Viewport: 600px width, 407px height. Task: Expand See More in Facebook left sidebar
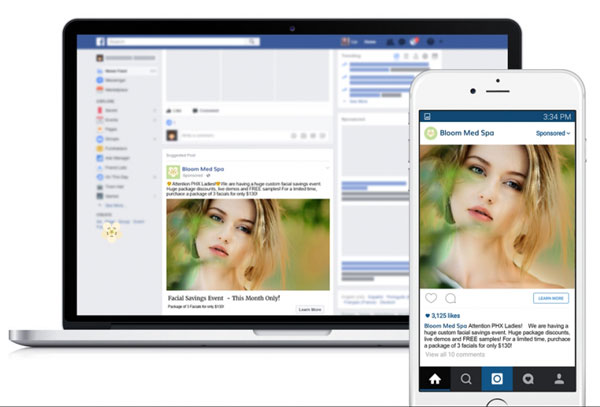(113, 205)
